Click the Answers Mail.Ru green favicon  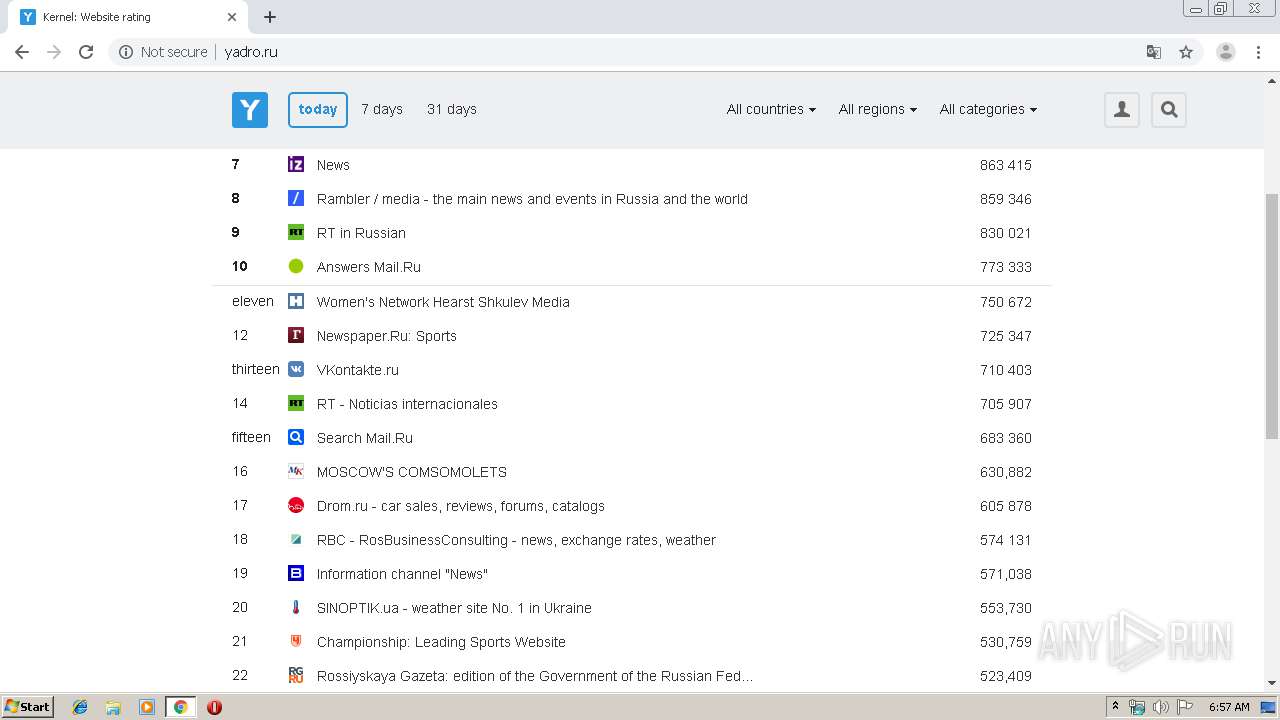coord(296,266)
